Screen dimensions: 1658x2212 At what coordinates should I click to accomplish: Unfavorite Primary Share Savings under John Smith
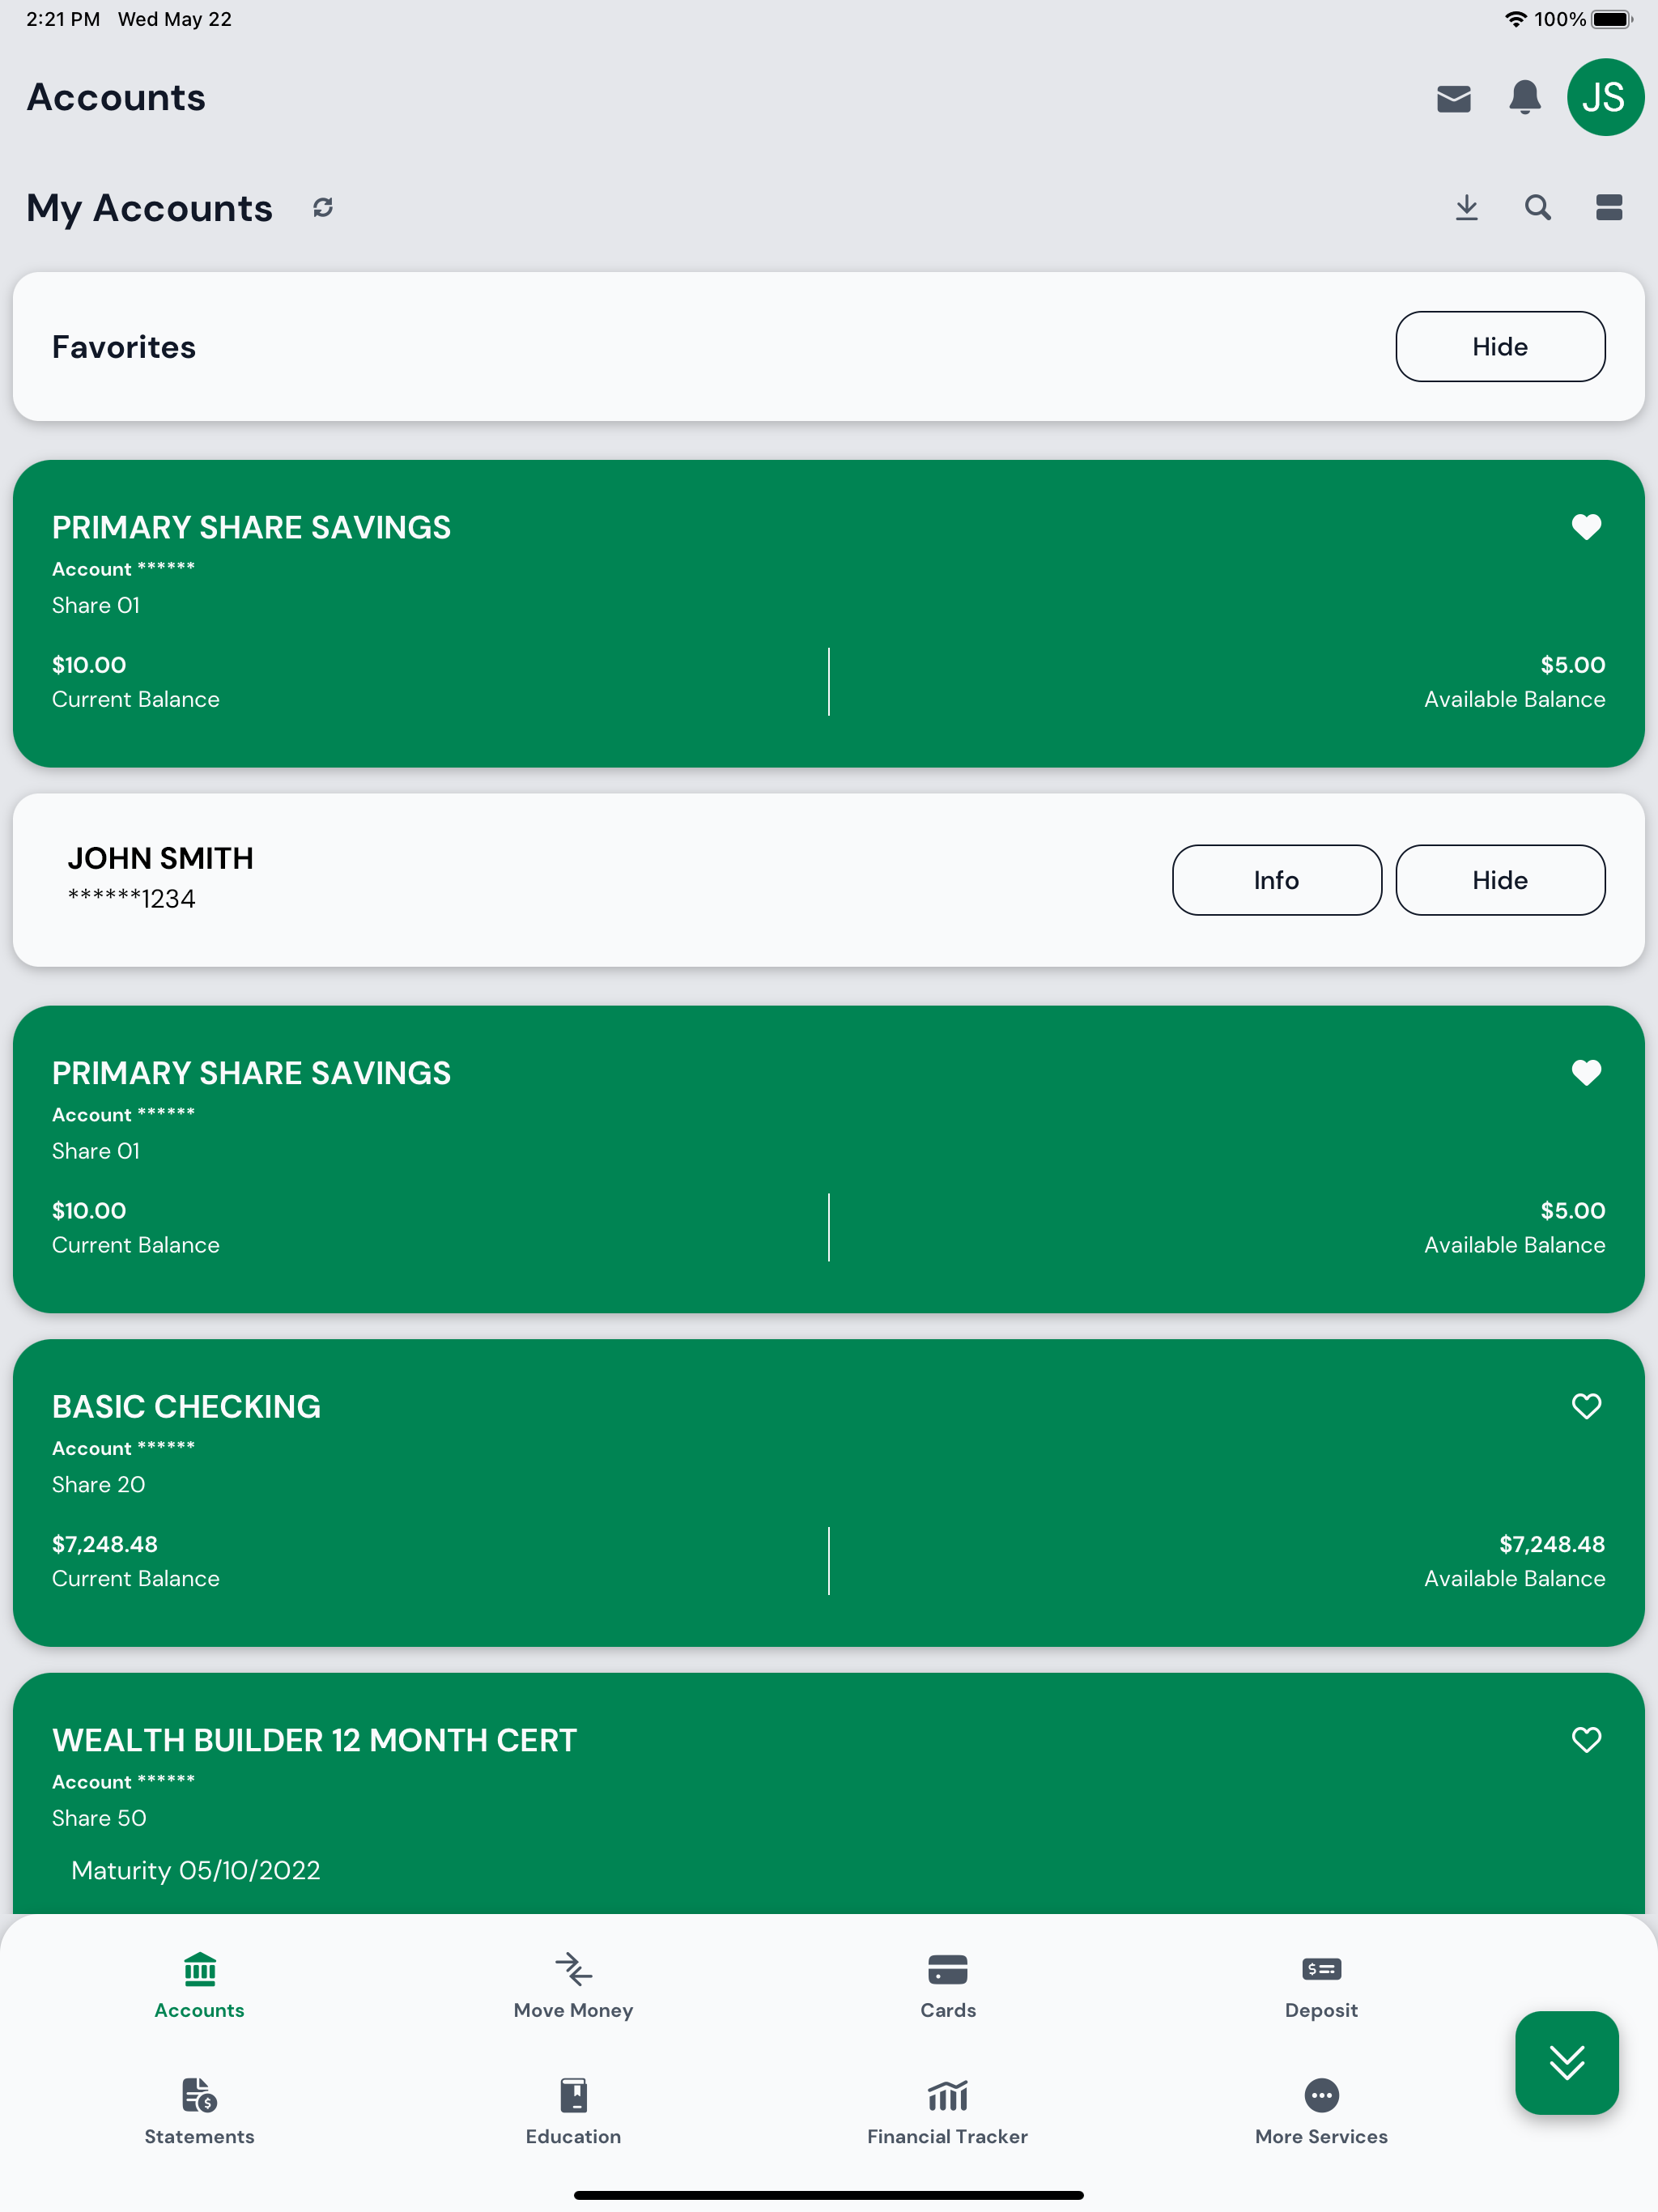[1586, 1073]
